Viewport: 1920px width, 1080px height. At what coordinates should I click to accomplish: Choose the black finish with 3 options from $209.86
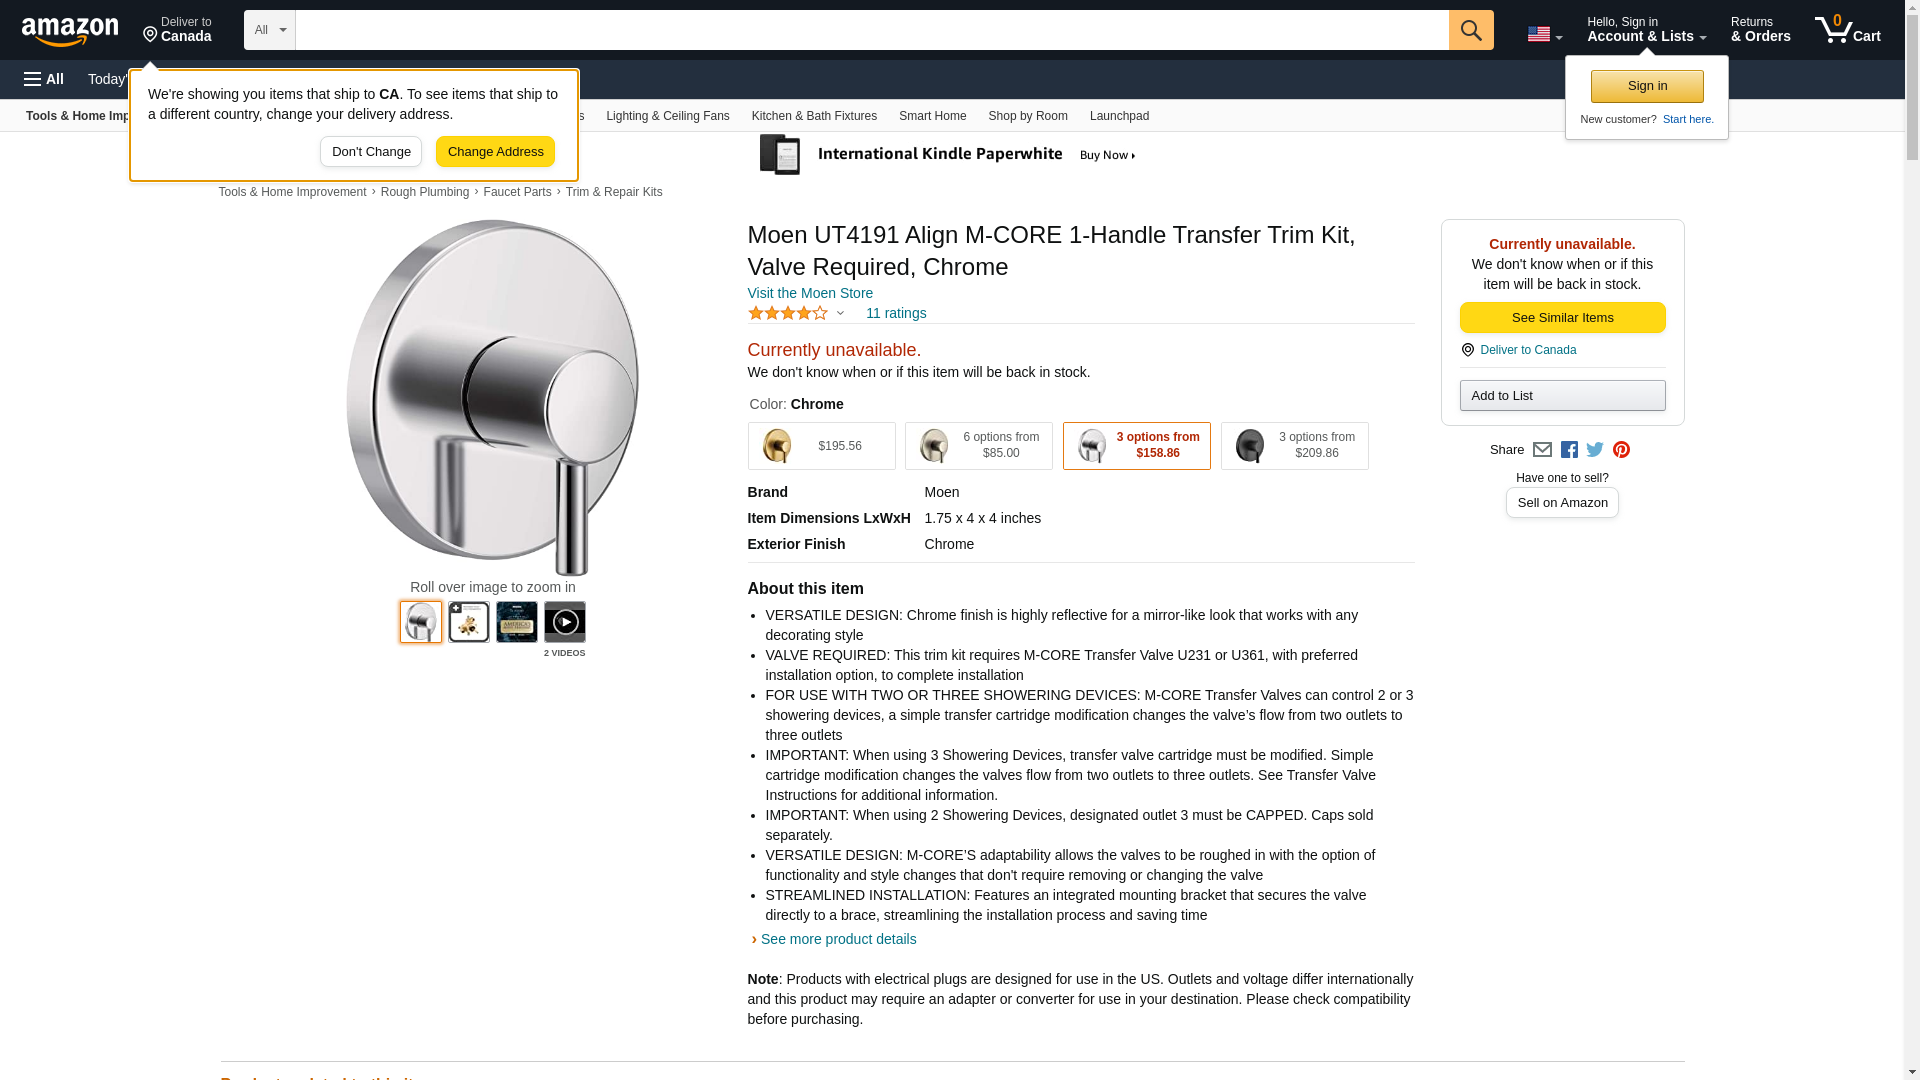pos(1294,446)
